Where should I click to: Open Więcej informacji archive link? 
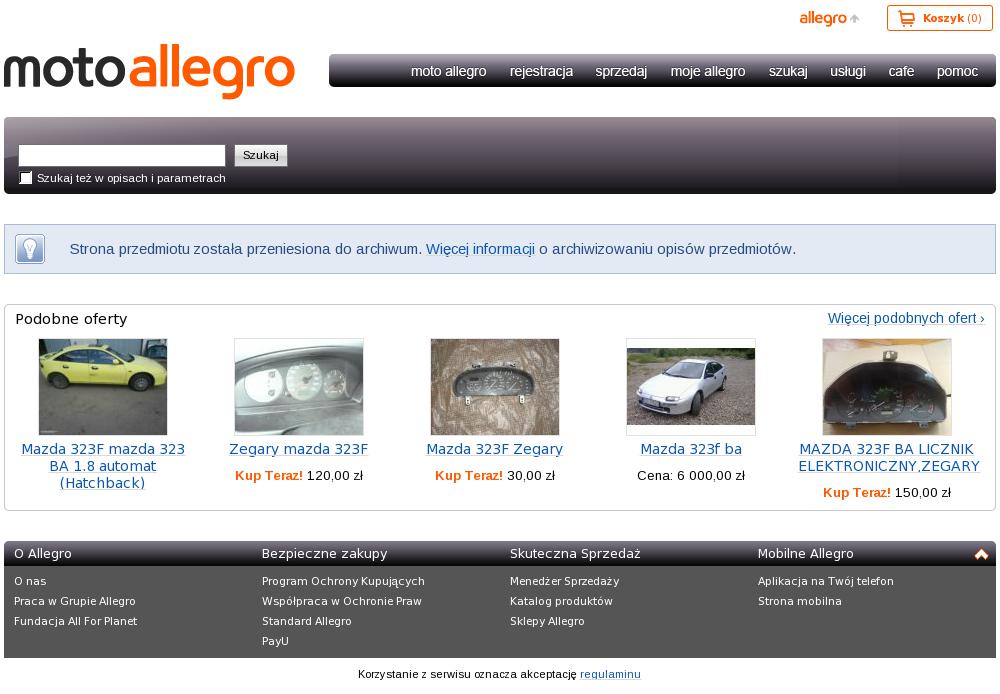coord(480,249)
